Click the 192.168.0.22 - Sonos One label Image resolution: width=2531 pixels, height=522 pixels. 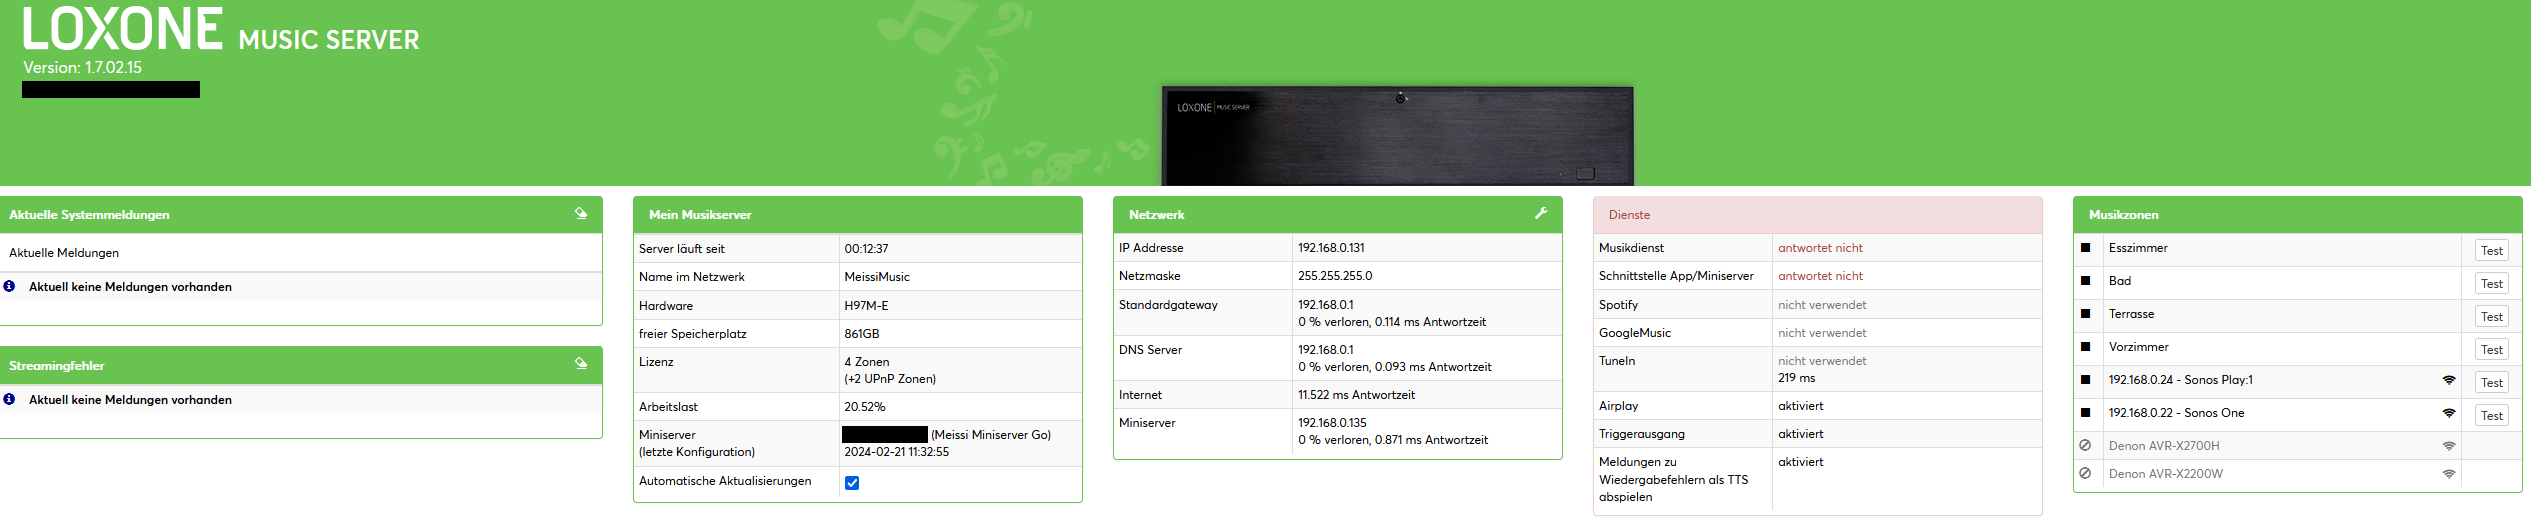(x=2176, y=413)
